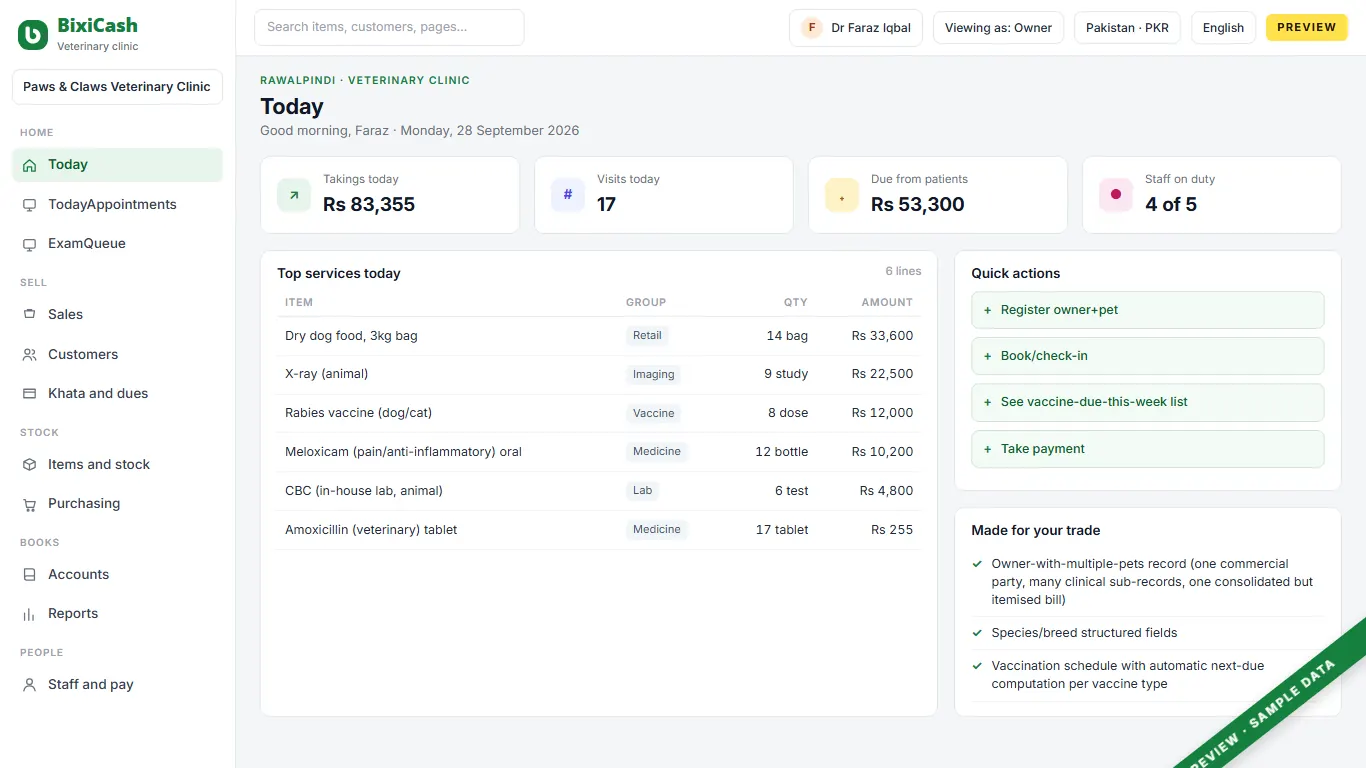
Task: Open the See vaccine-due-this-week list action
Action: pos(1148,402)
